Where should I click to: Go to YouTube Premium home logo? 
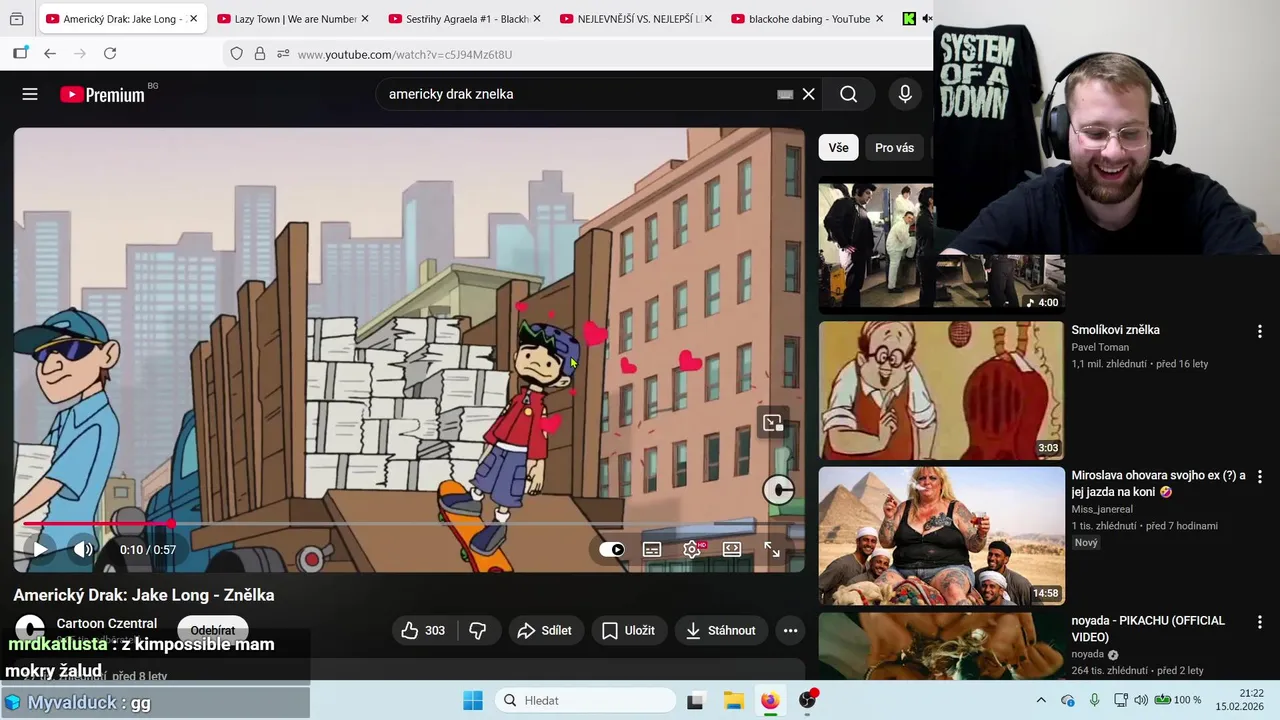pyautogui.click(x=102, y=94)
